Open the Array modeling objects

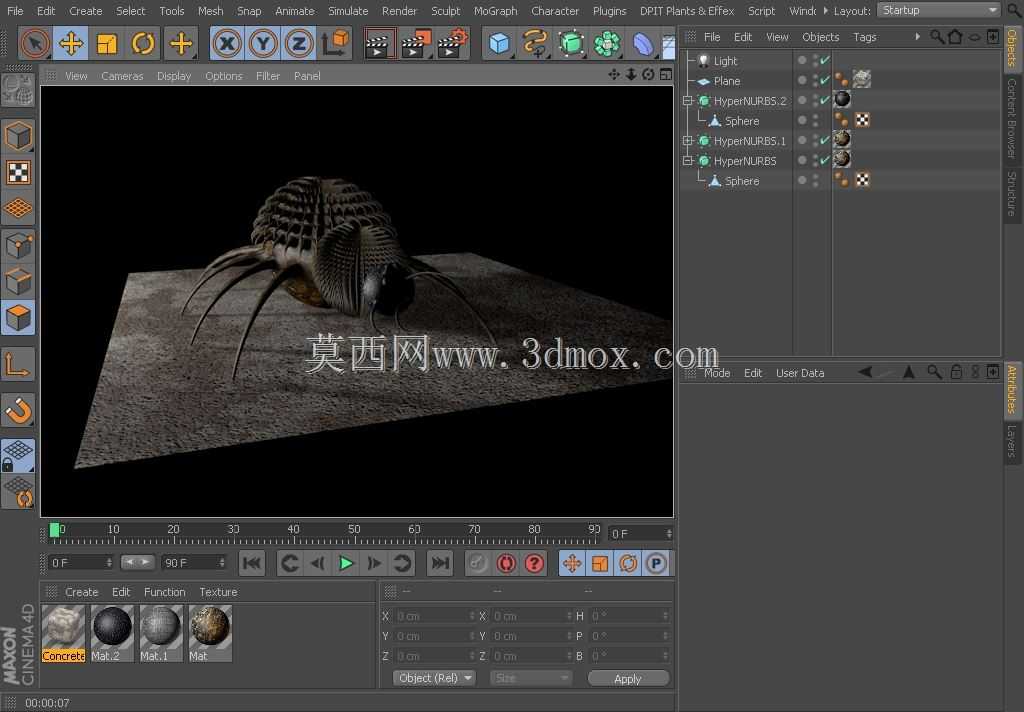[607, 44]
